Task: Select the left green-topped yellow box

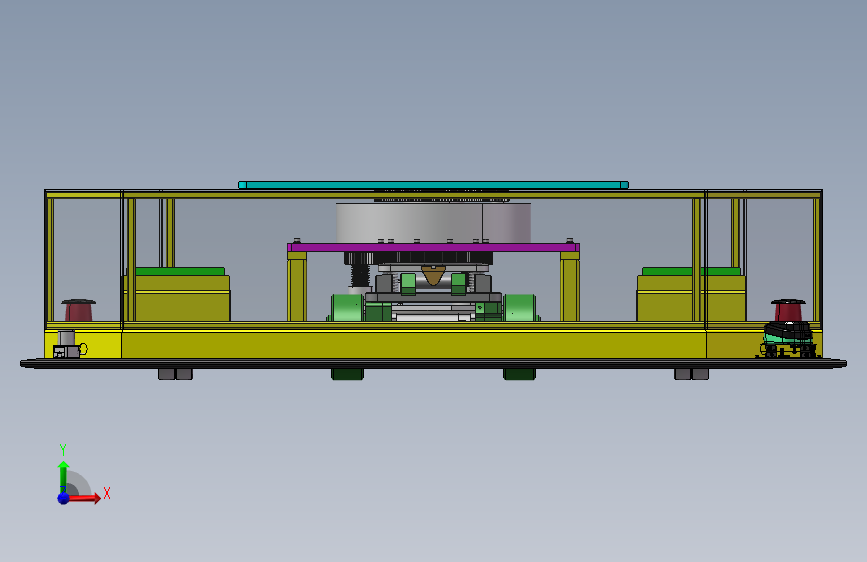Action: [178, 294]
